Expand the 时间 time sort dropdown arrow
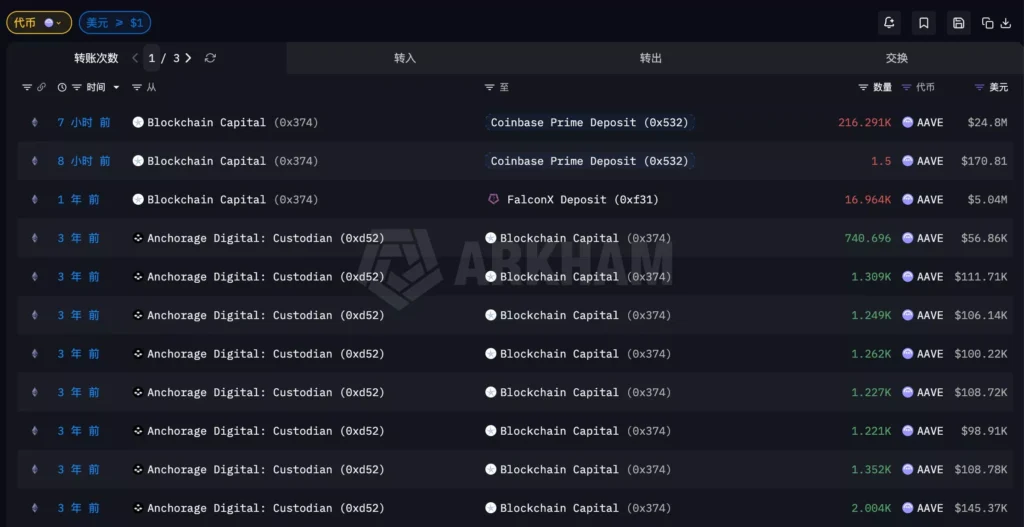Viewport: 1024px width, 527px height. tap(116, 88)
